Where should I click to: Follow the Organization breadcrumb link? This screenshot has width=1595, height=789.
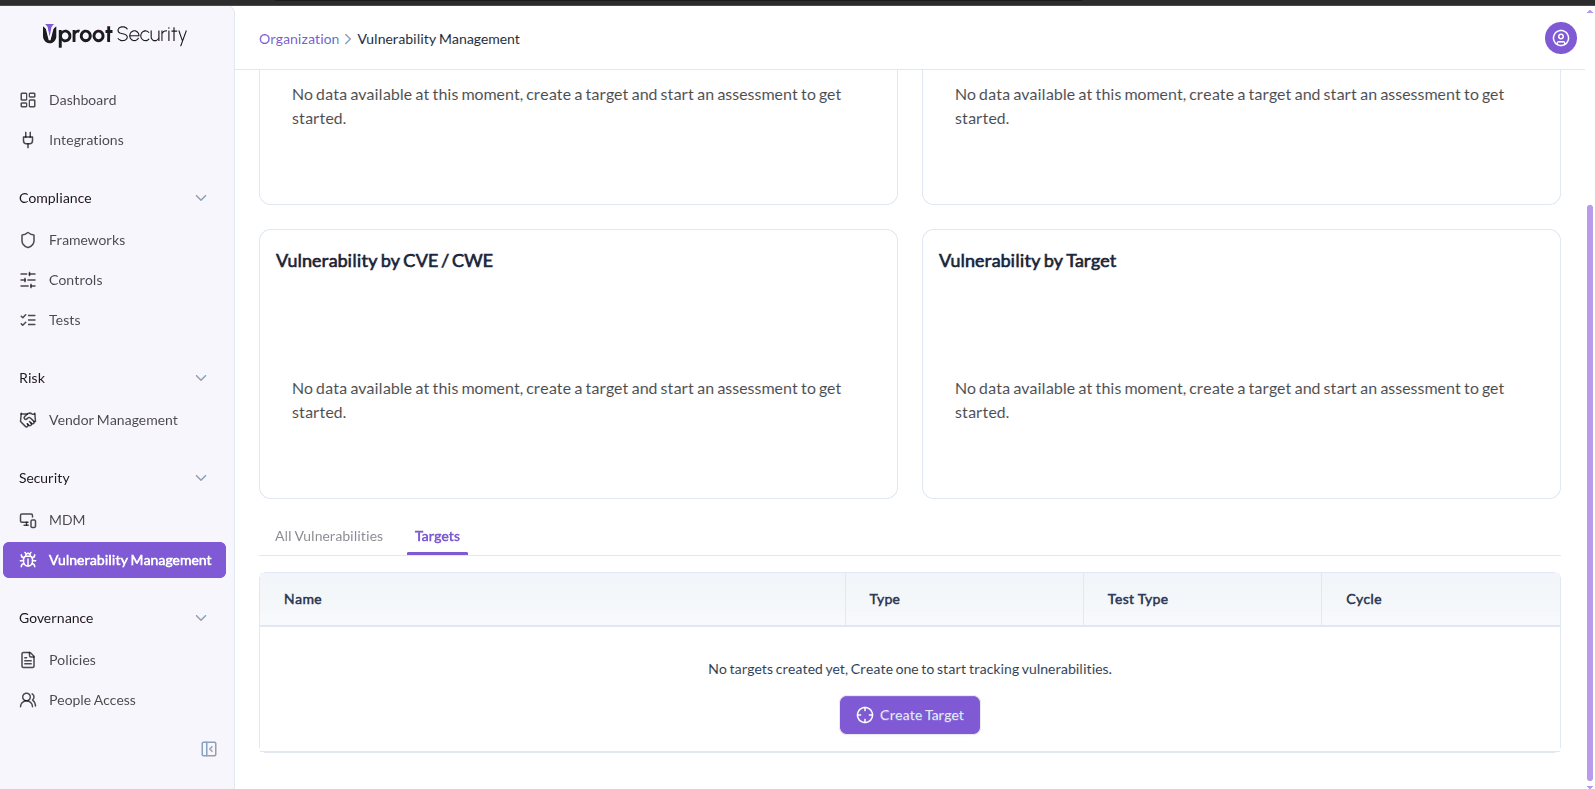tap(299, 39)
